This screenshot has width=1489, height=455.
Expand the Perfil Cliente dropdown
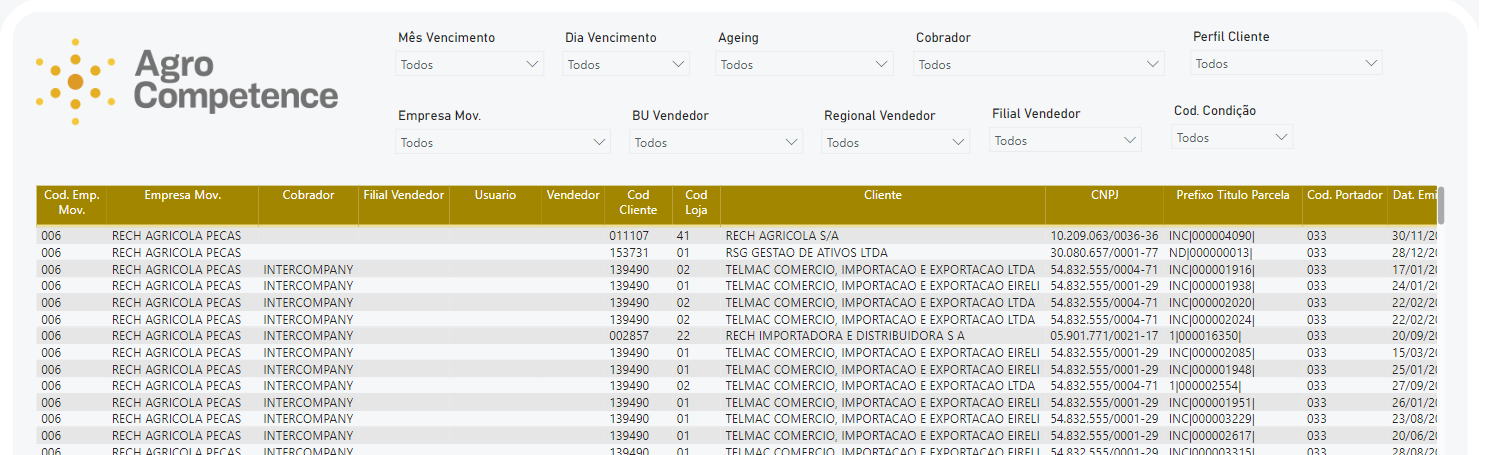[1287, 64]
